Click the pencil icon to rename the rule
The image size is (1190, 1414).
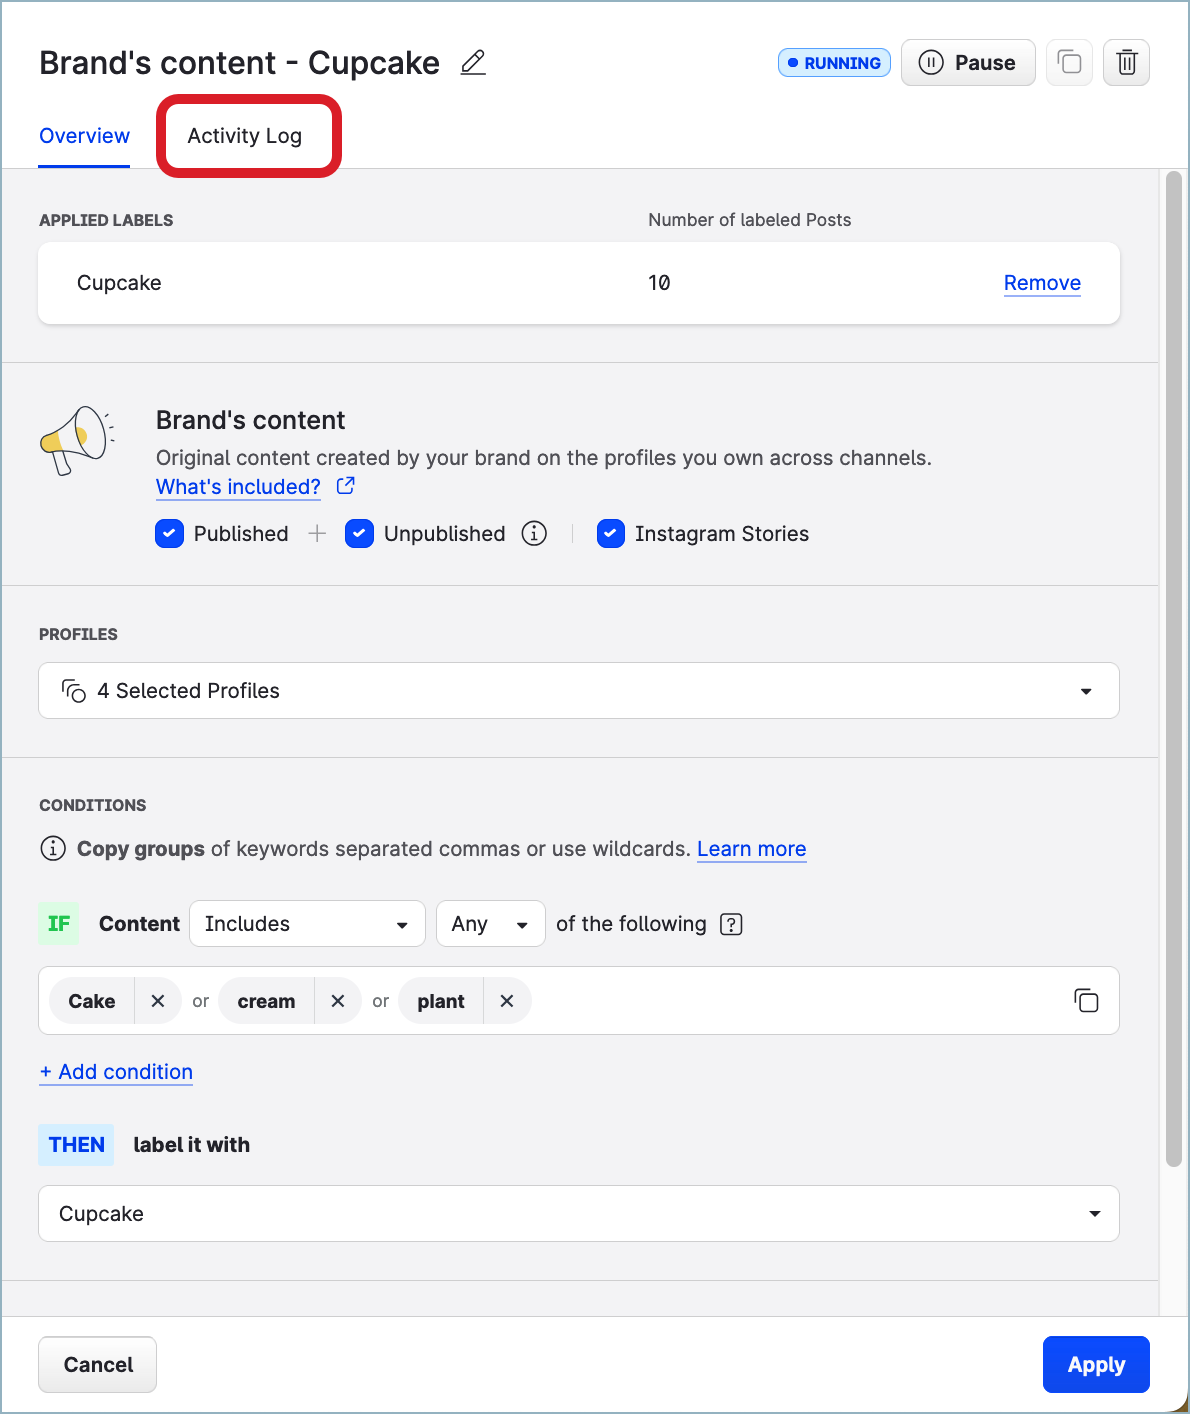point(472,62)
